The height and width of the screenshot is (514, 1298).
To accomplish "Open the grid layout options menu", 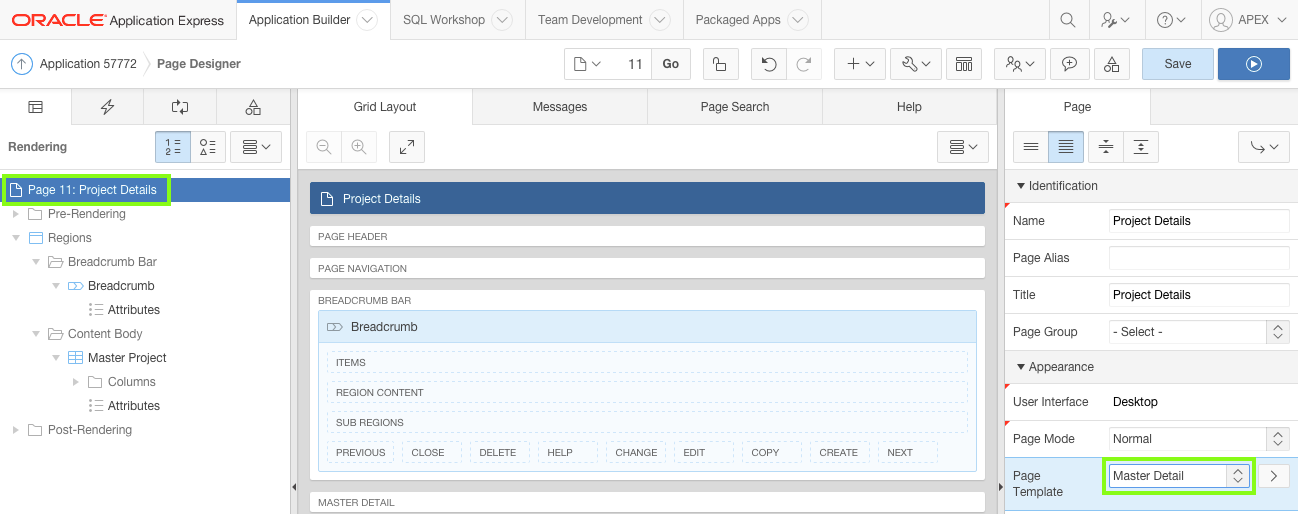I will [963, 147].
